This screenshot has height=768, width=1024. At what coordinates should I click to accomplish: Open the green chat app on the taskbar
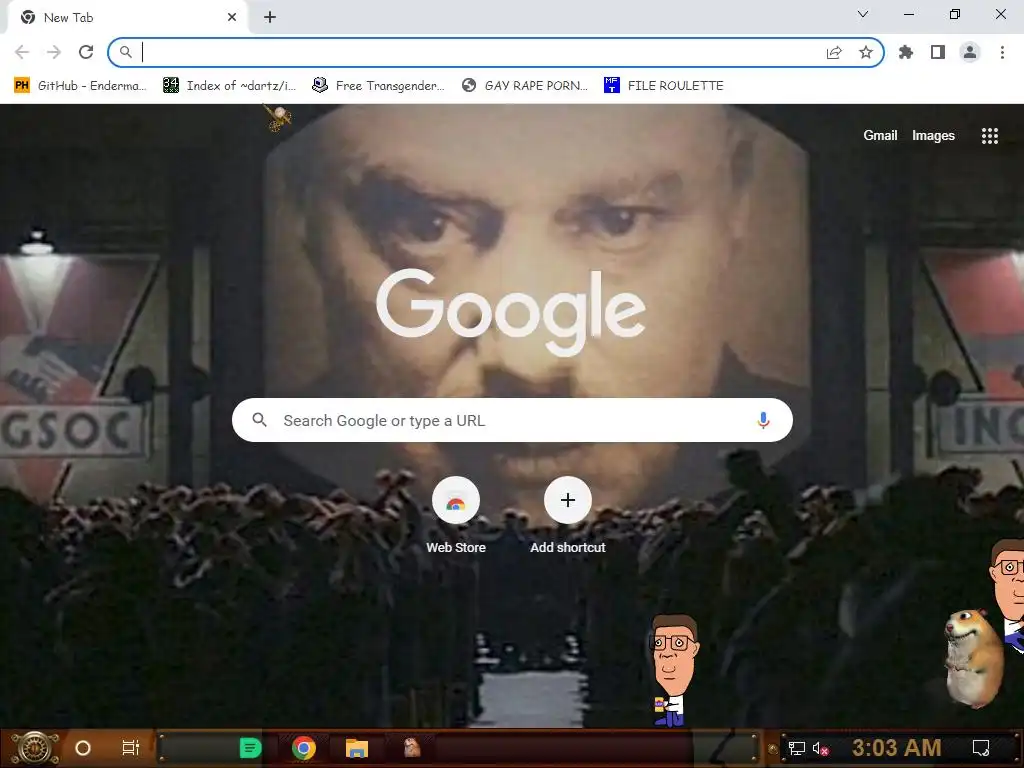coord(250,748)
